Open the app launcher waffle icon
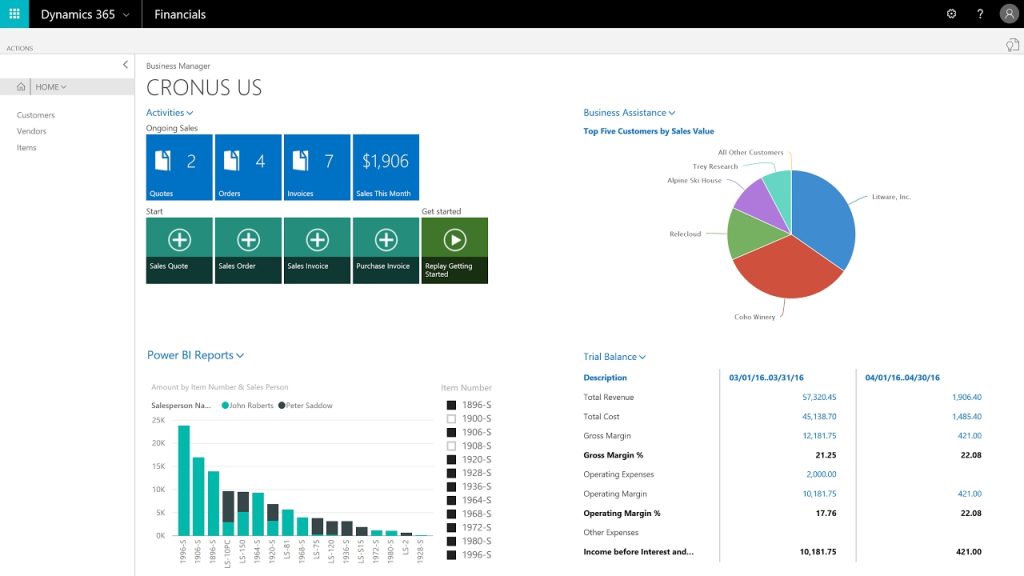Image resolution: width=1024 pixels, height=576 pixels. click(x=14, y=14)
